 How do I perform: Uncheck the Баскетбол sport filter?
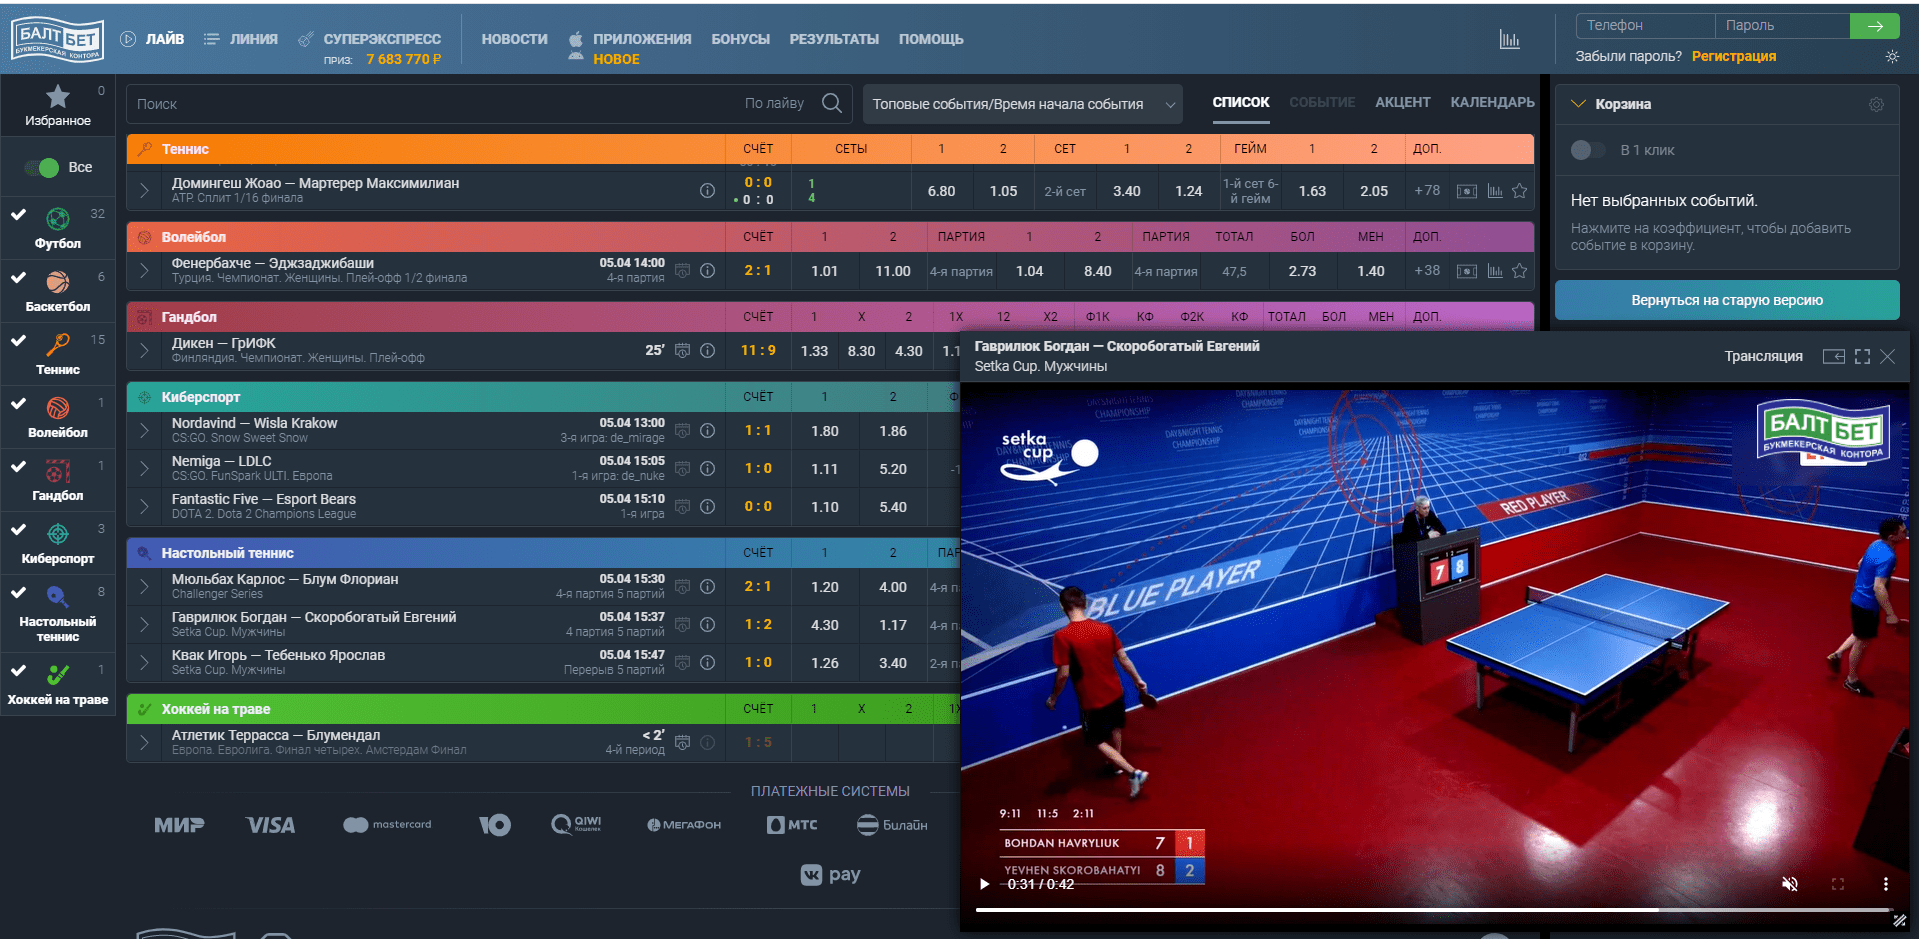[18, 277]
